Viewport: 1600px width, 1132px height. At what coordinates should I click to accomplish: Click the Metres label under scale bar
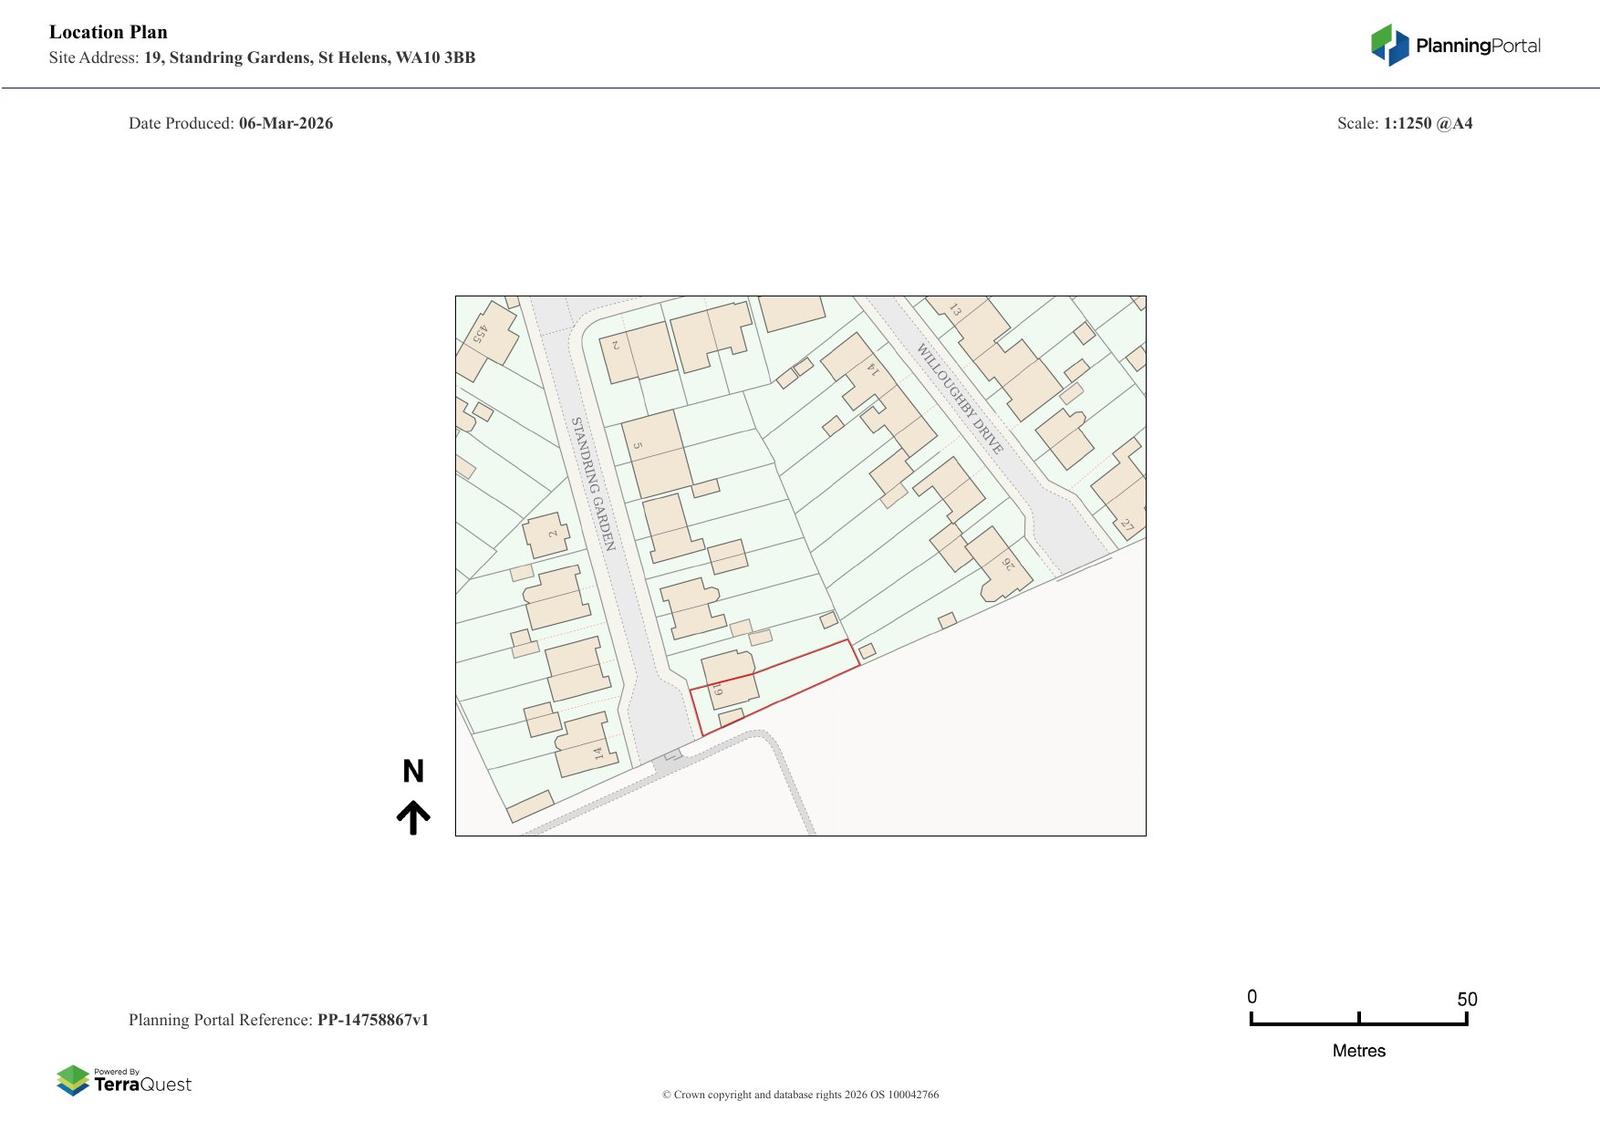pos(1358,1050)
